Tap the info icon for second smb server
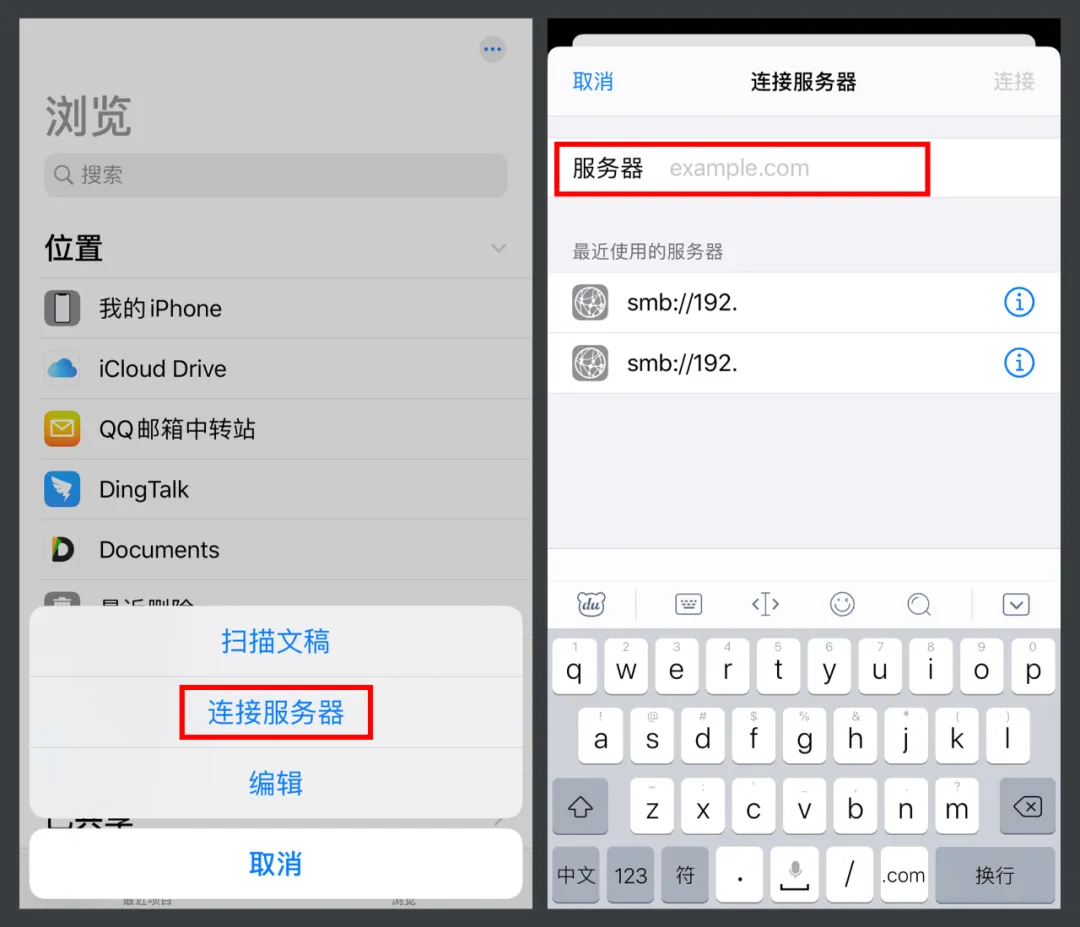Viewport: 1080px width, 927px height. coord(1019,362)
